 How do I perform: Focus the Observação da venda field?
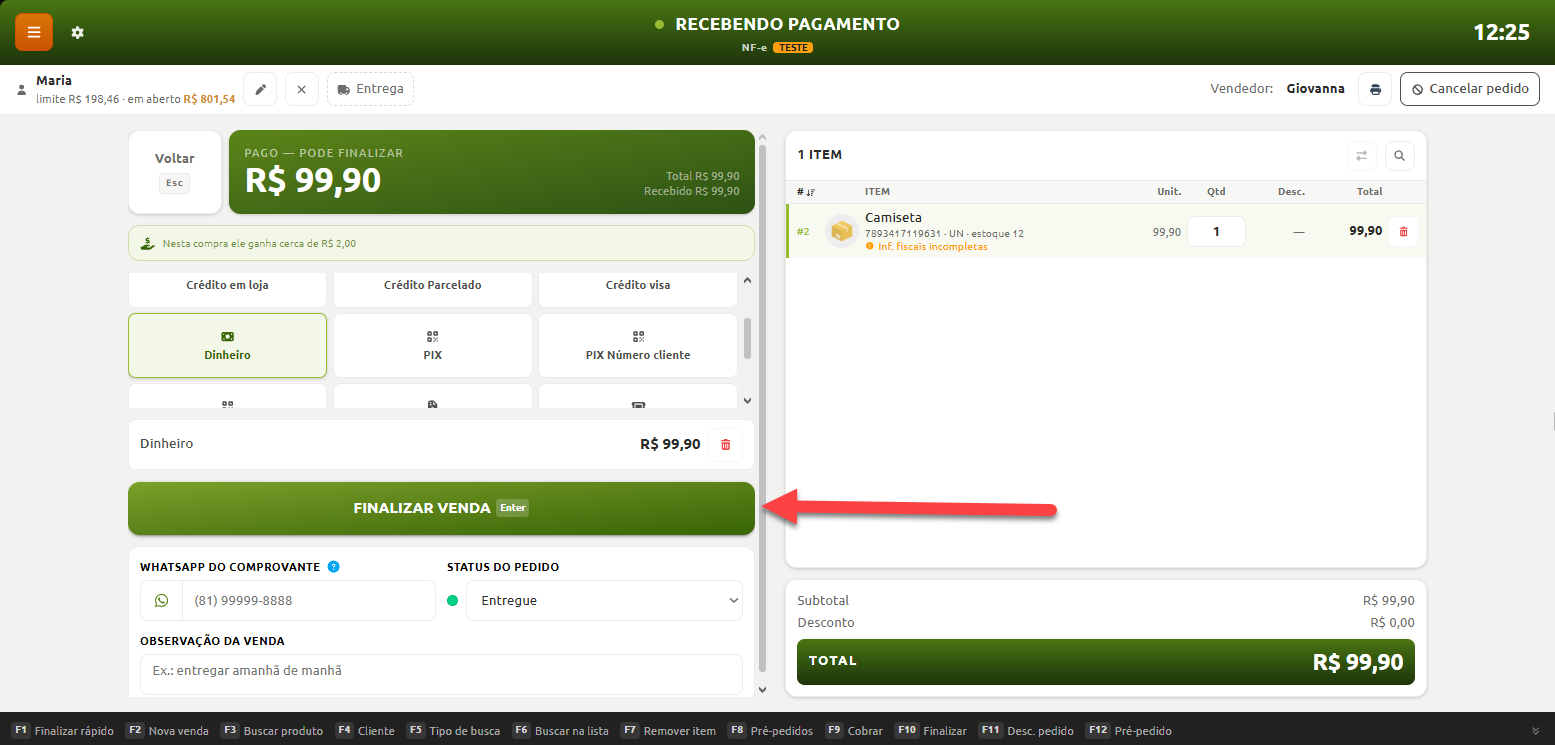pyautogui.click(x=441, y=674)
